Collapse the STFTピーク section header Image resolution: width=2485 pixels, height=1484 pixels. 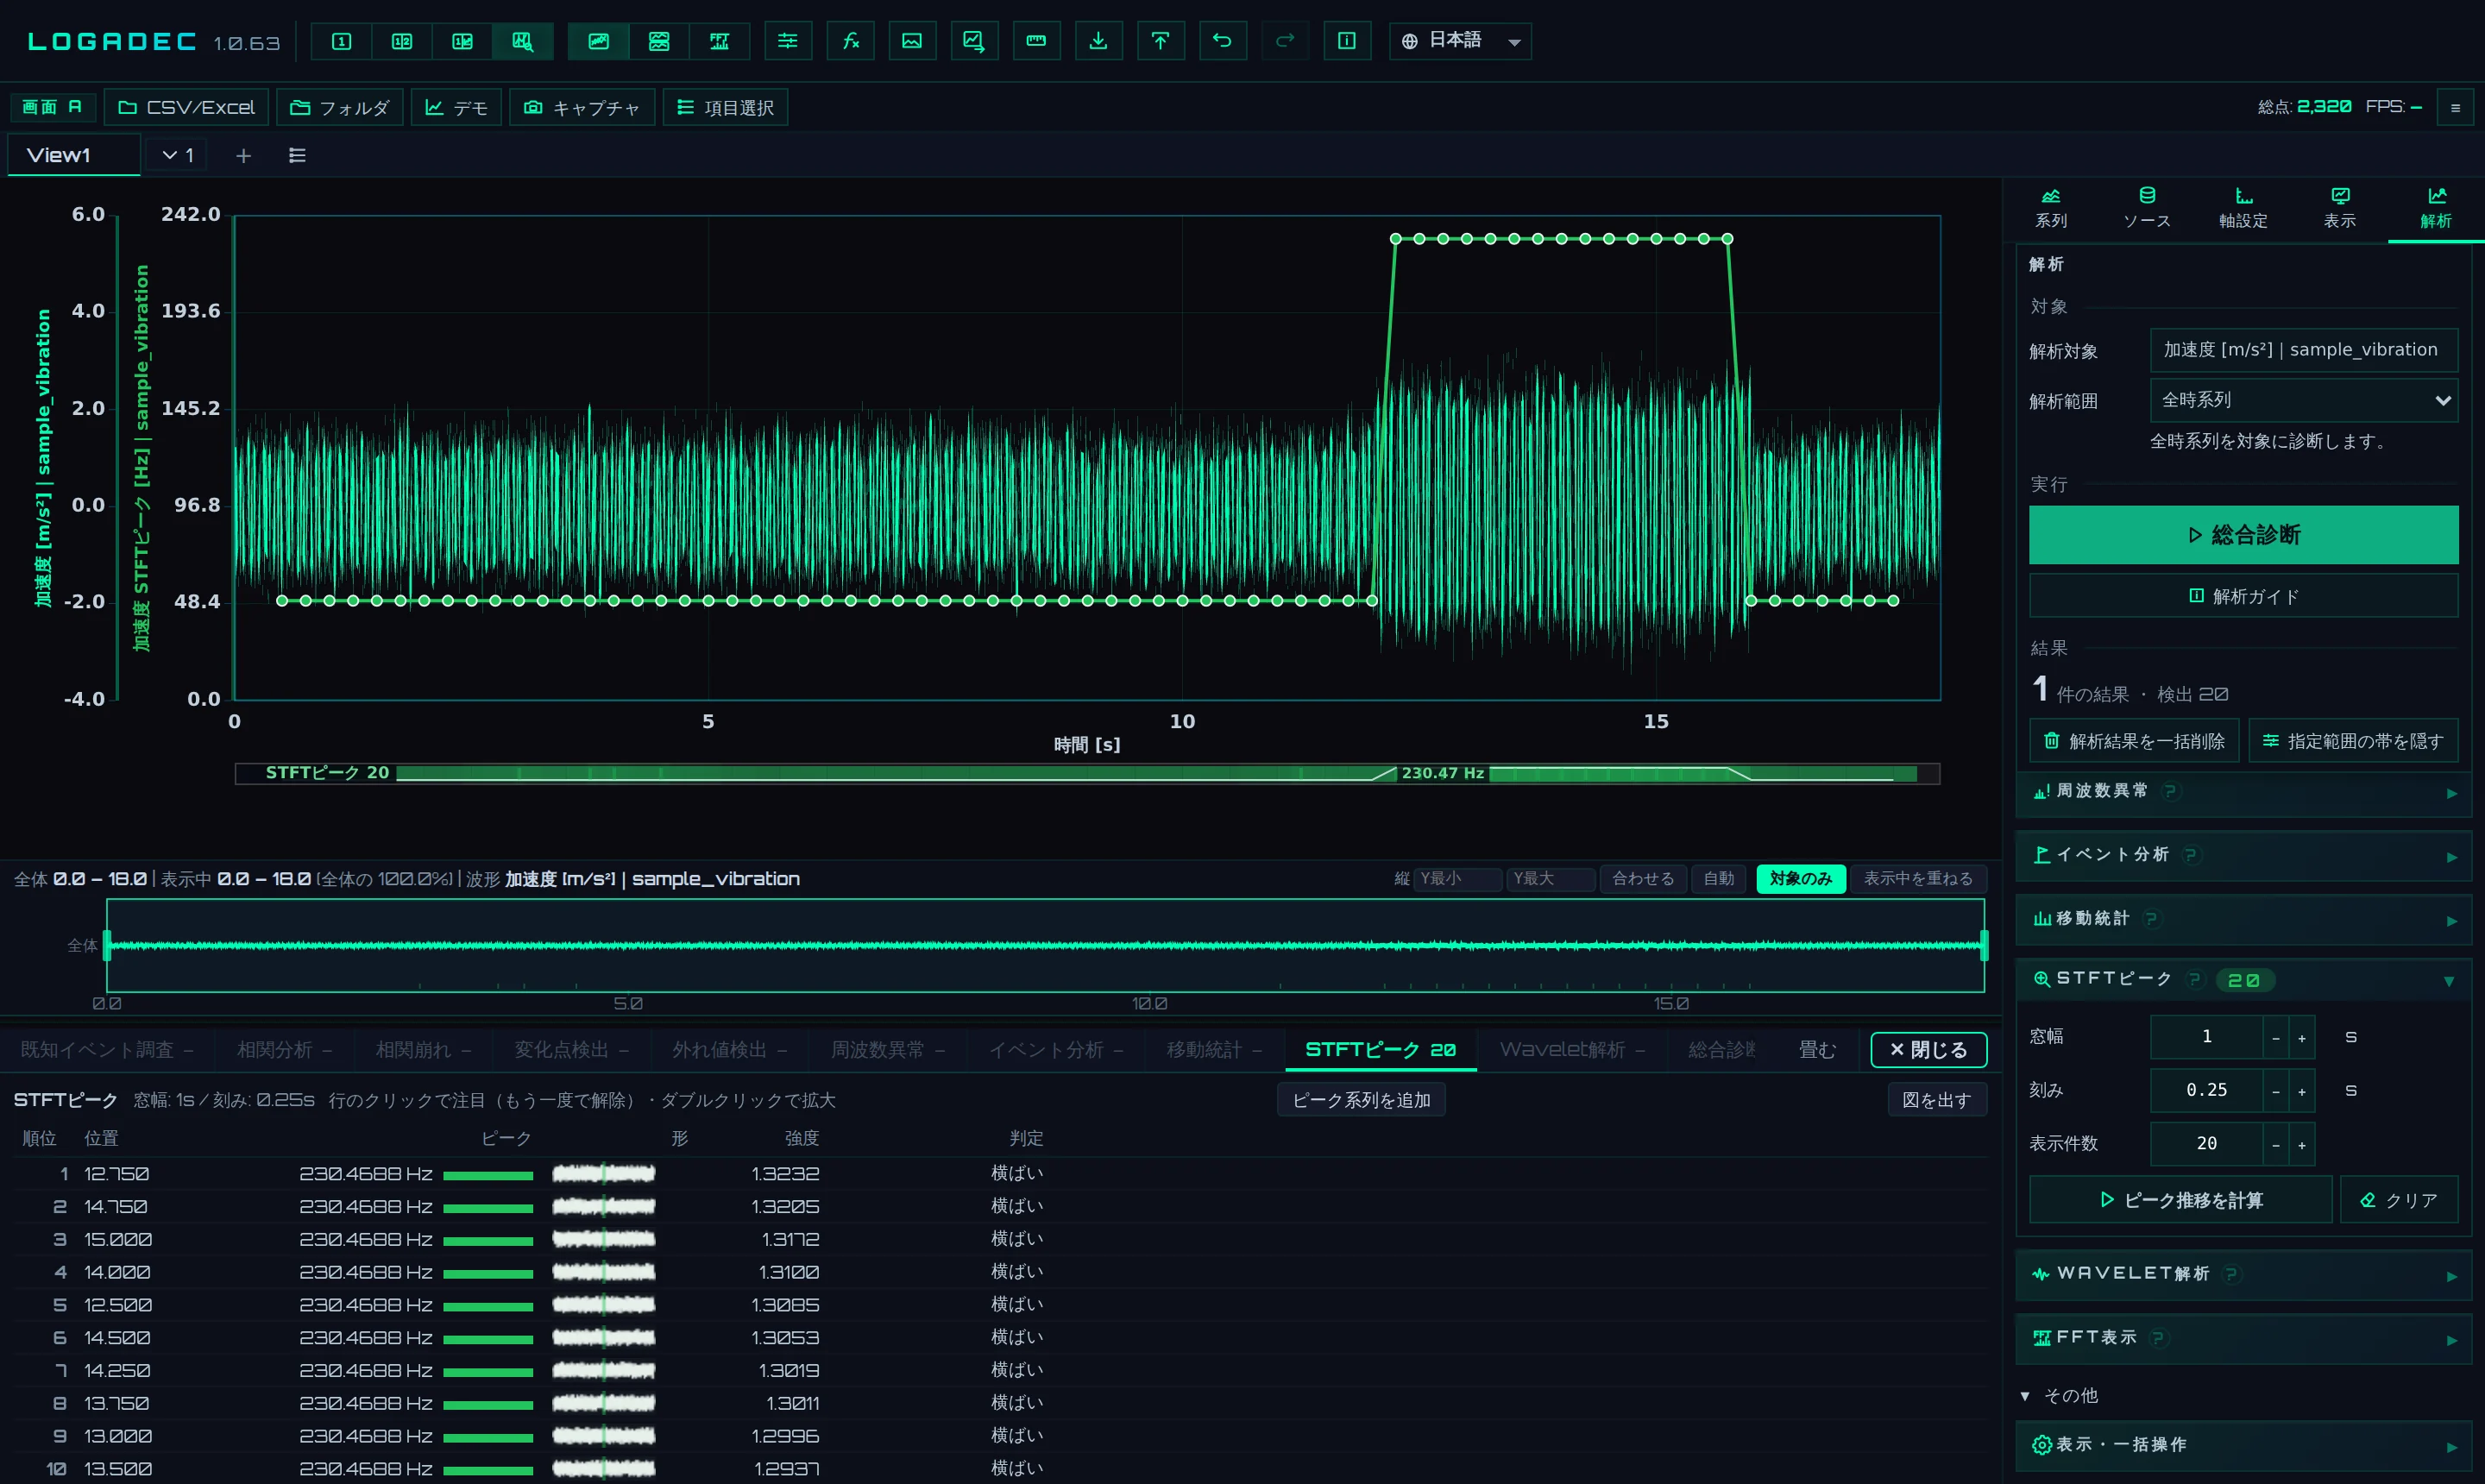coord(2243,980)
